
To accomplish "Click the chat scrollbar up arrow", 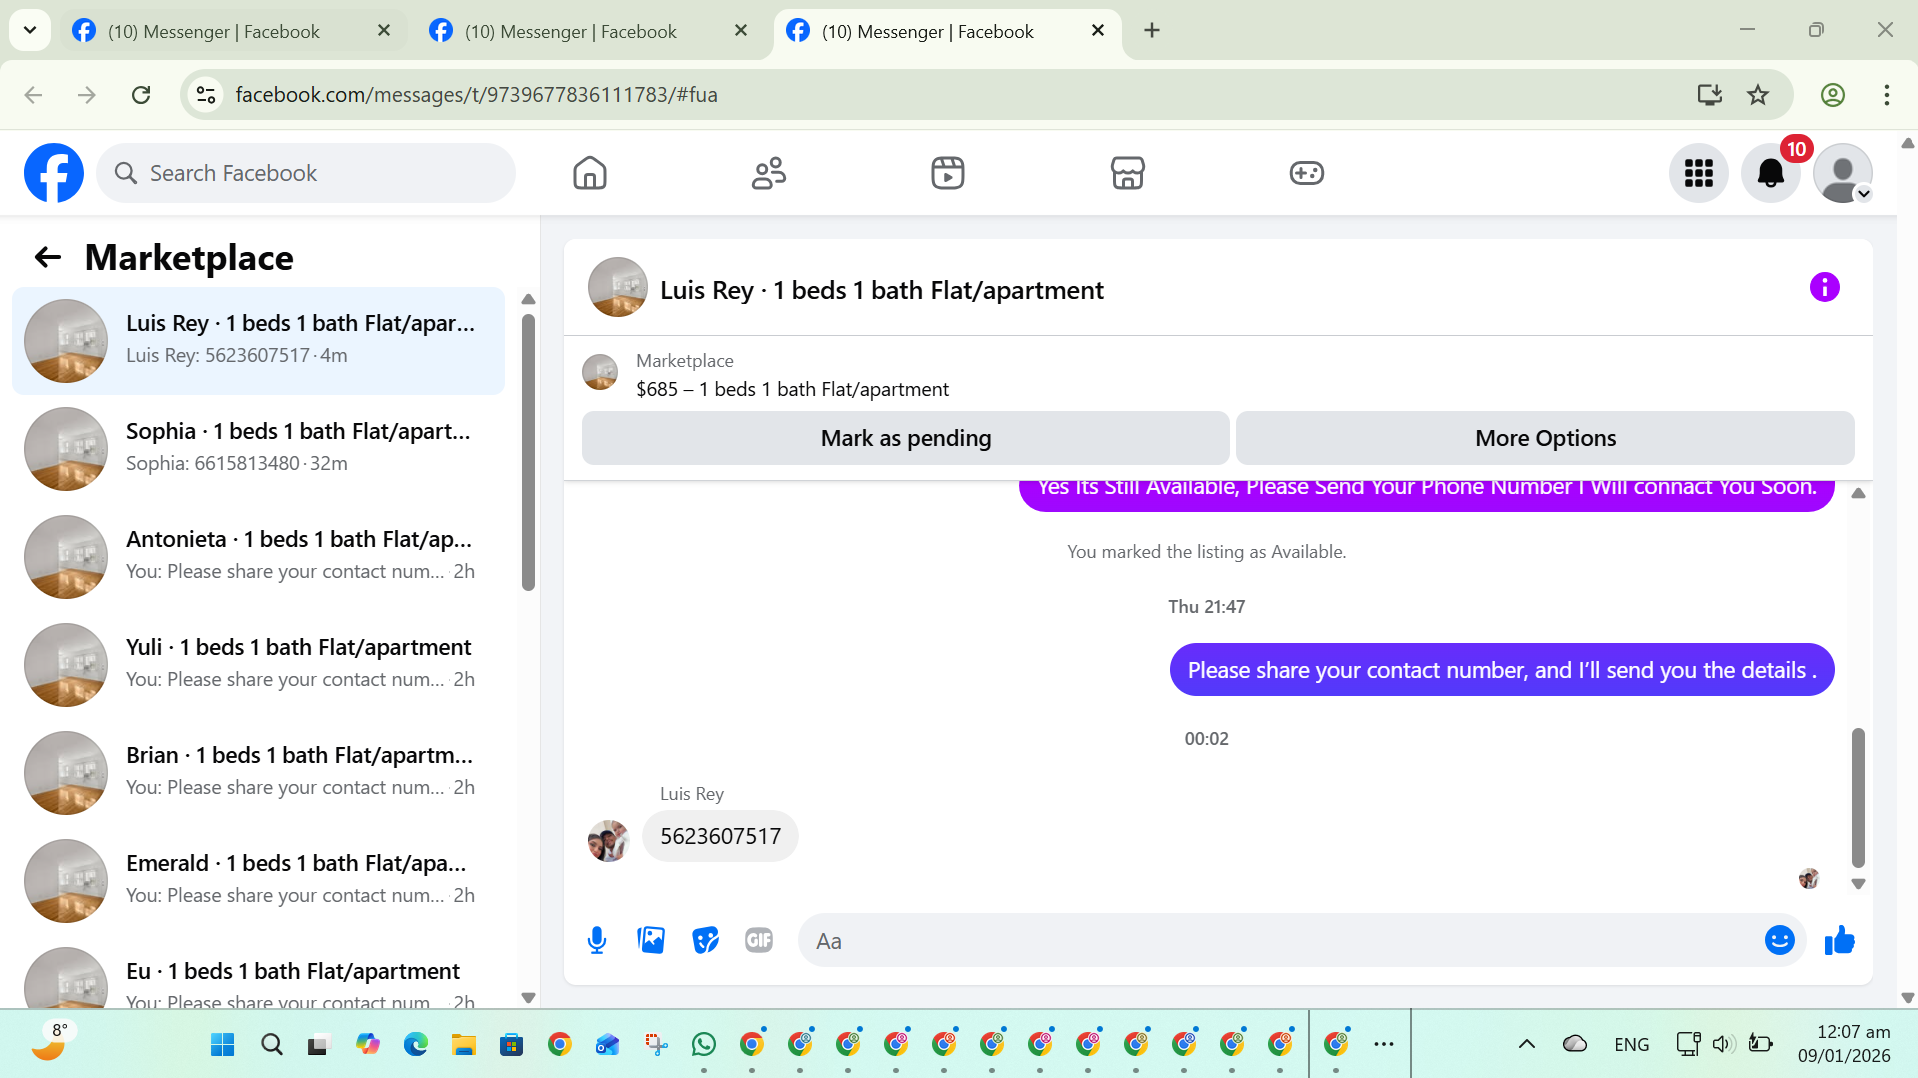I will 1858,493.
